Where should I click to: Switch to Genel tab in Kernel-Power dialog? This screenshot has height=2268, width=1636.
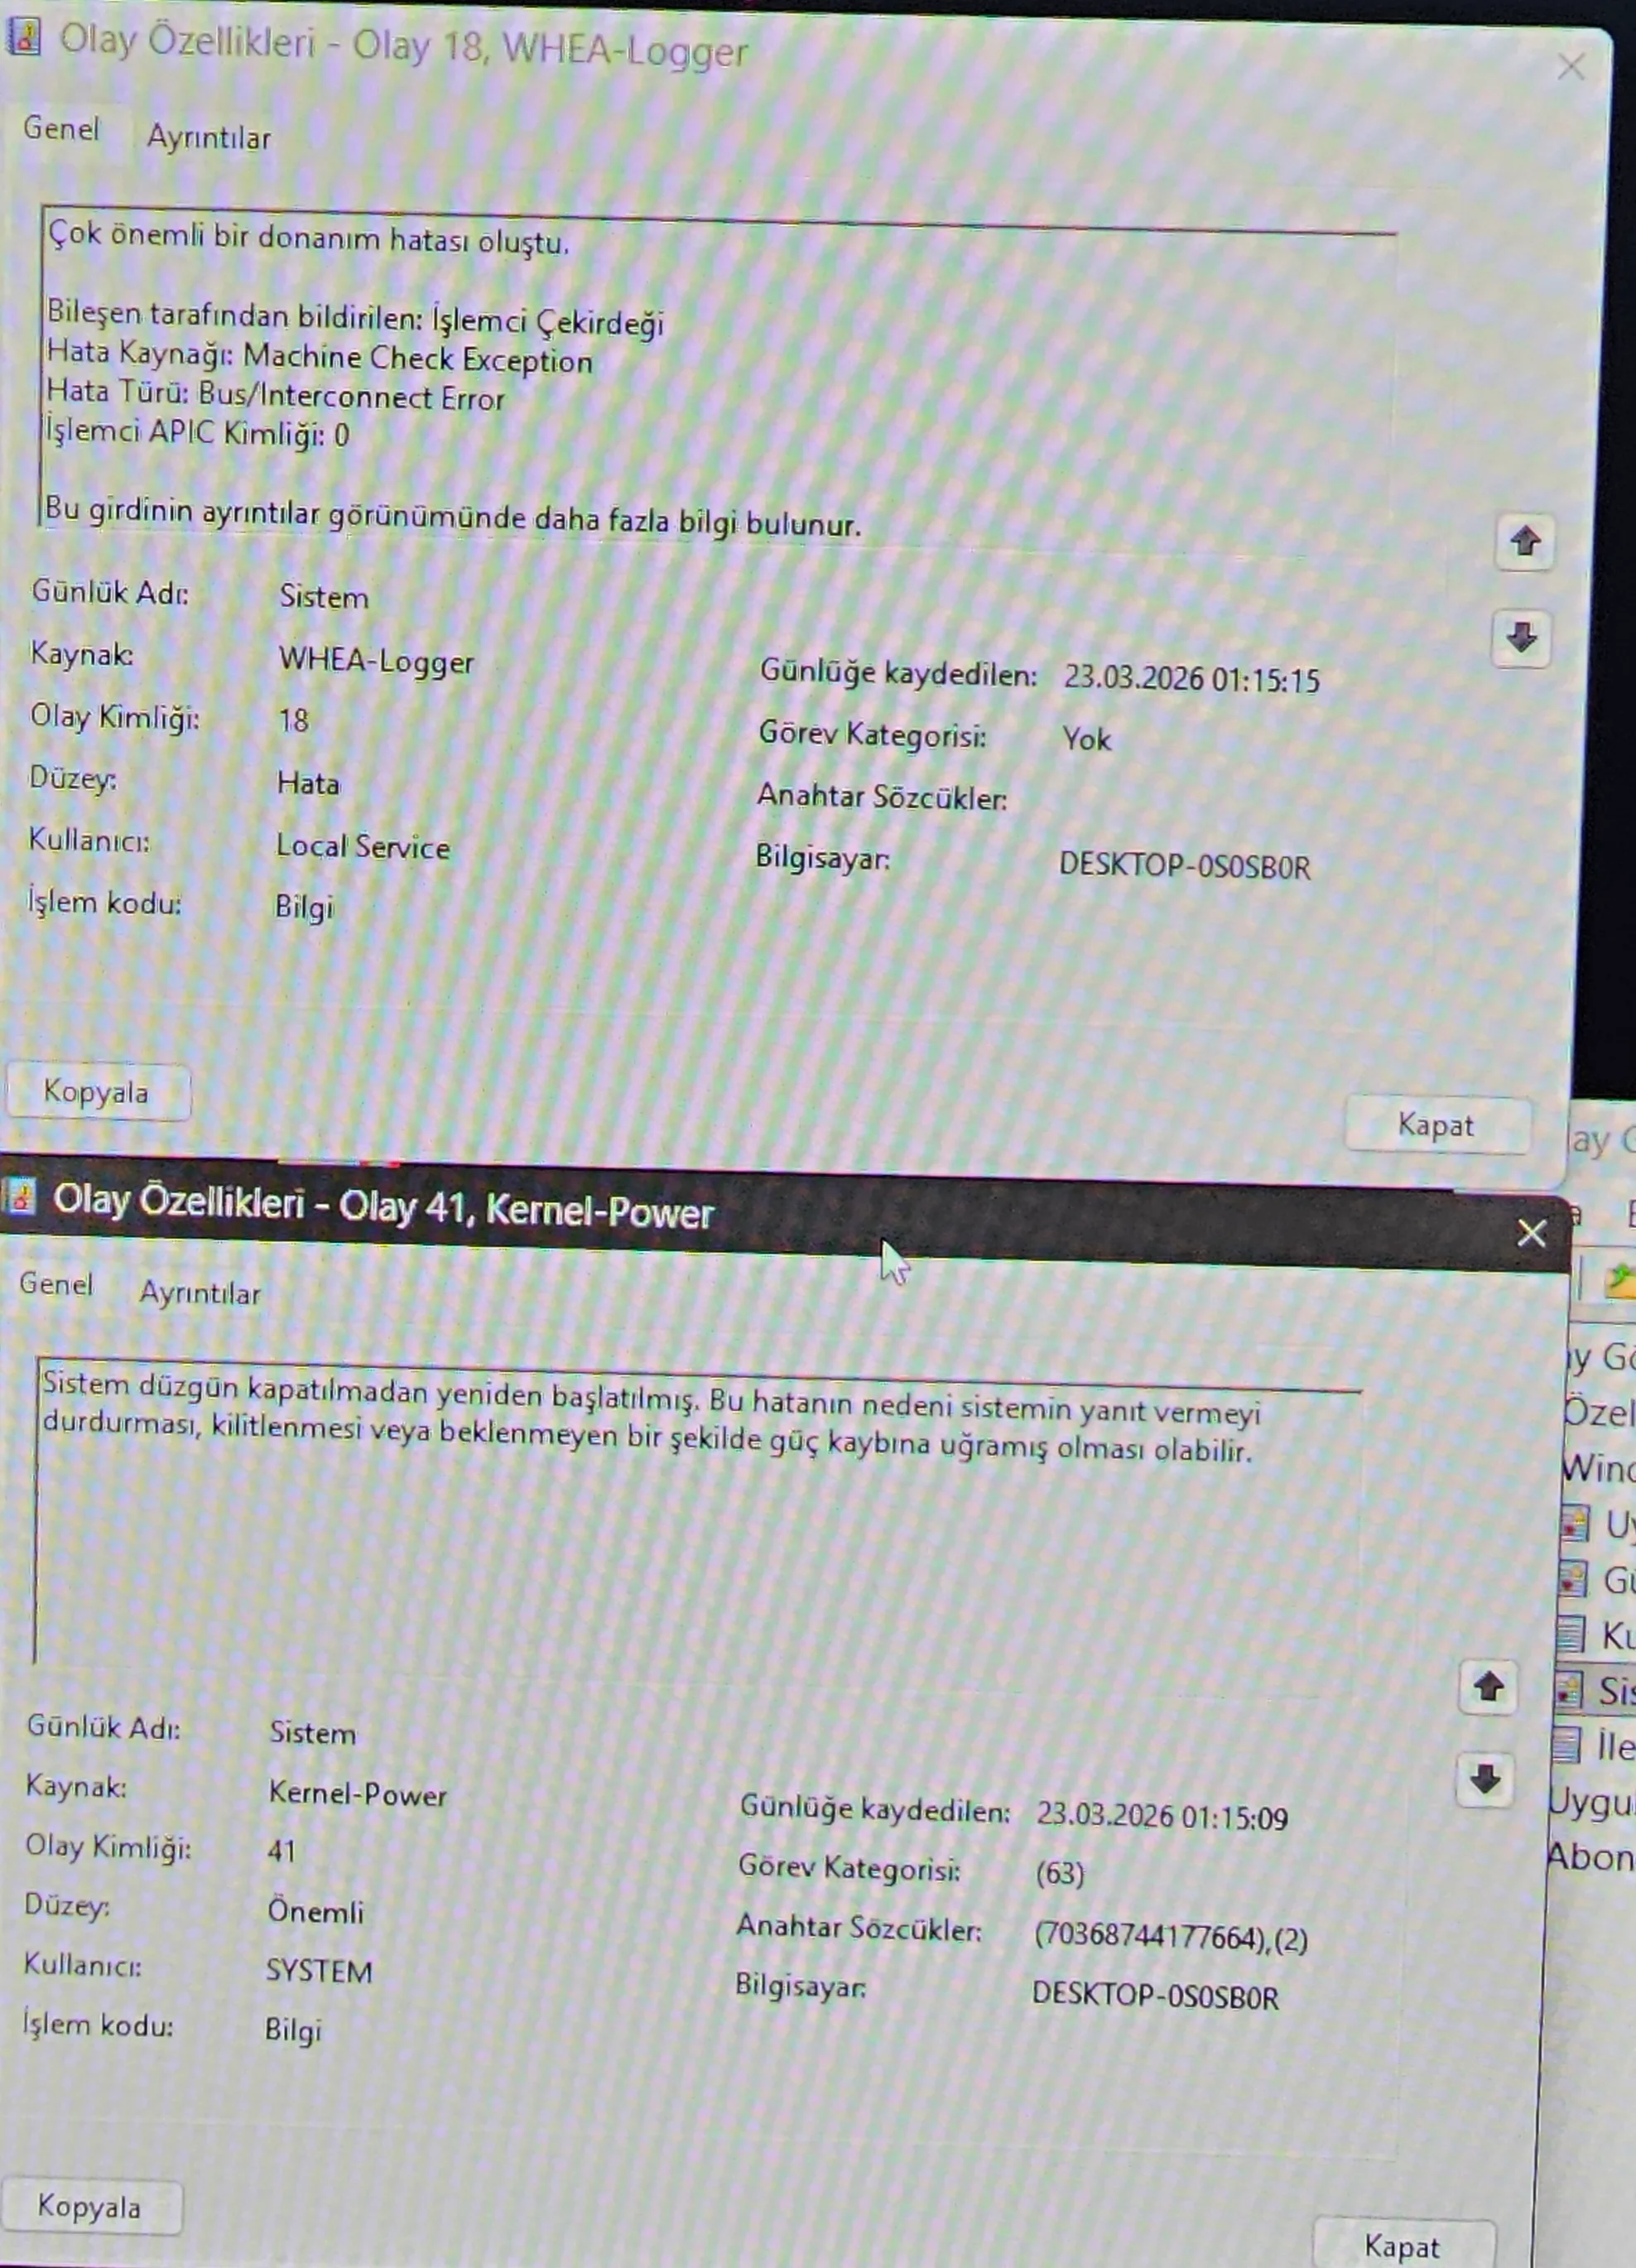(56, 1284)
